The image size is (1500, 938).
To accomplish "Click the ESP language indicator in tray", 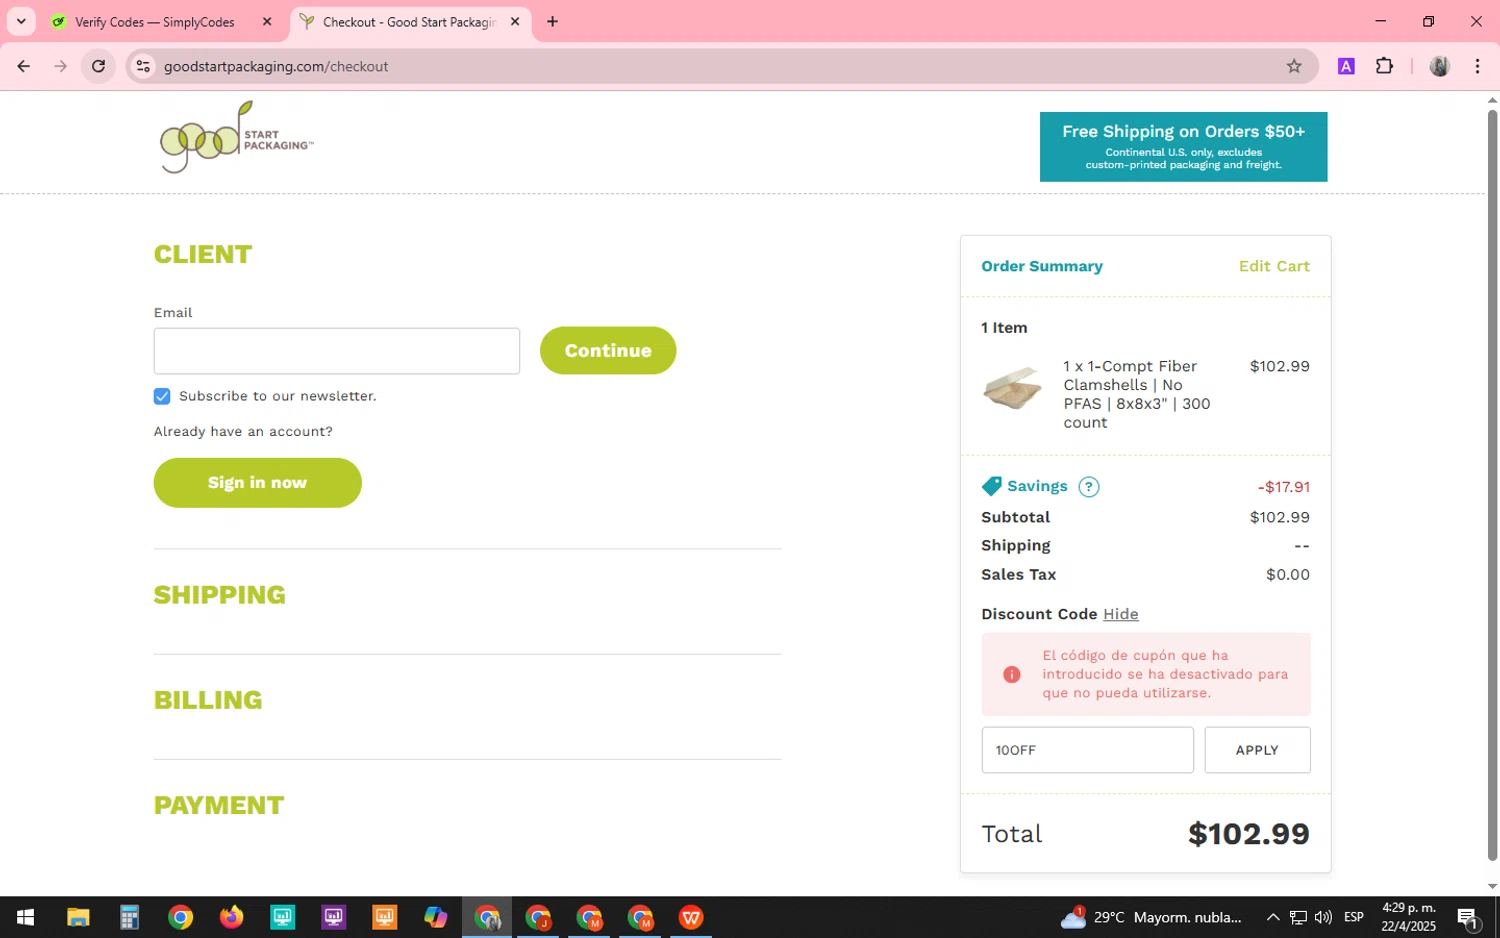I will coord(1354,917).
